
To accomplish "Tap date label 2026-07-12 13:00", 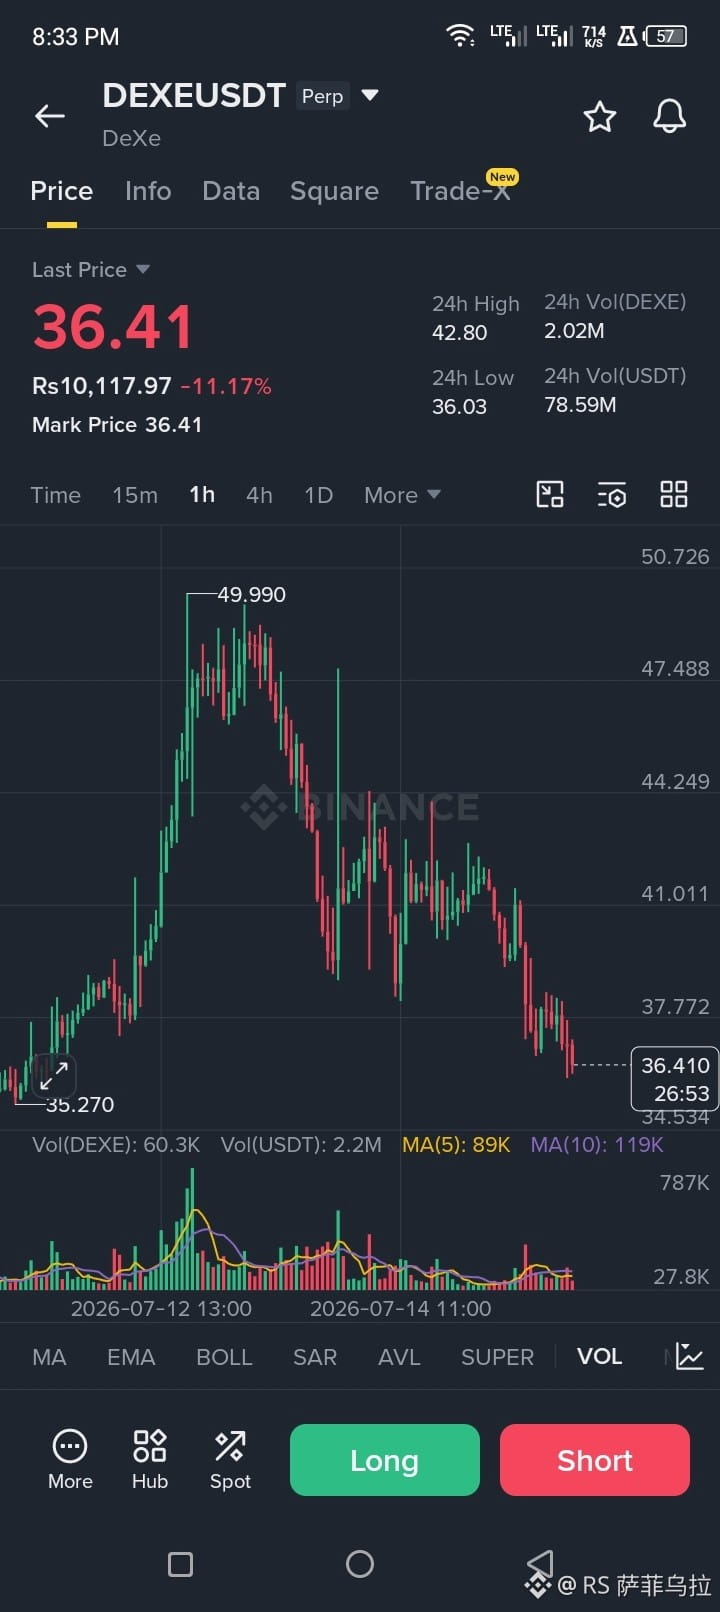I will point(161,1308).
